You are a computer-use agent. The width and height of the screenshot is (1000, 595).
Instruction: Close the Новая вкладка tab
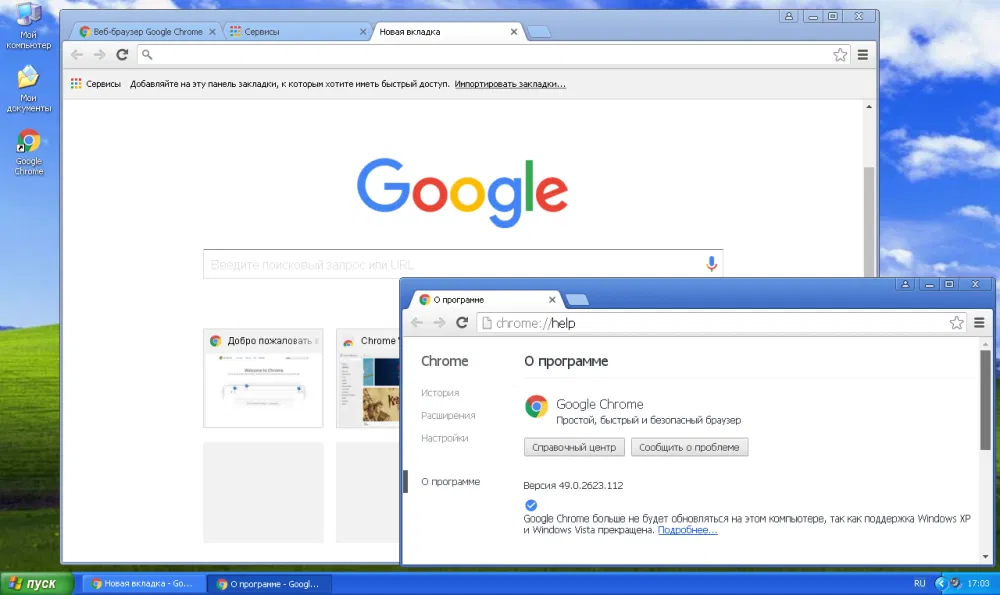coord(514,32)
